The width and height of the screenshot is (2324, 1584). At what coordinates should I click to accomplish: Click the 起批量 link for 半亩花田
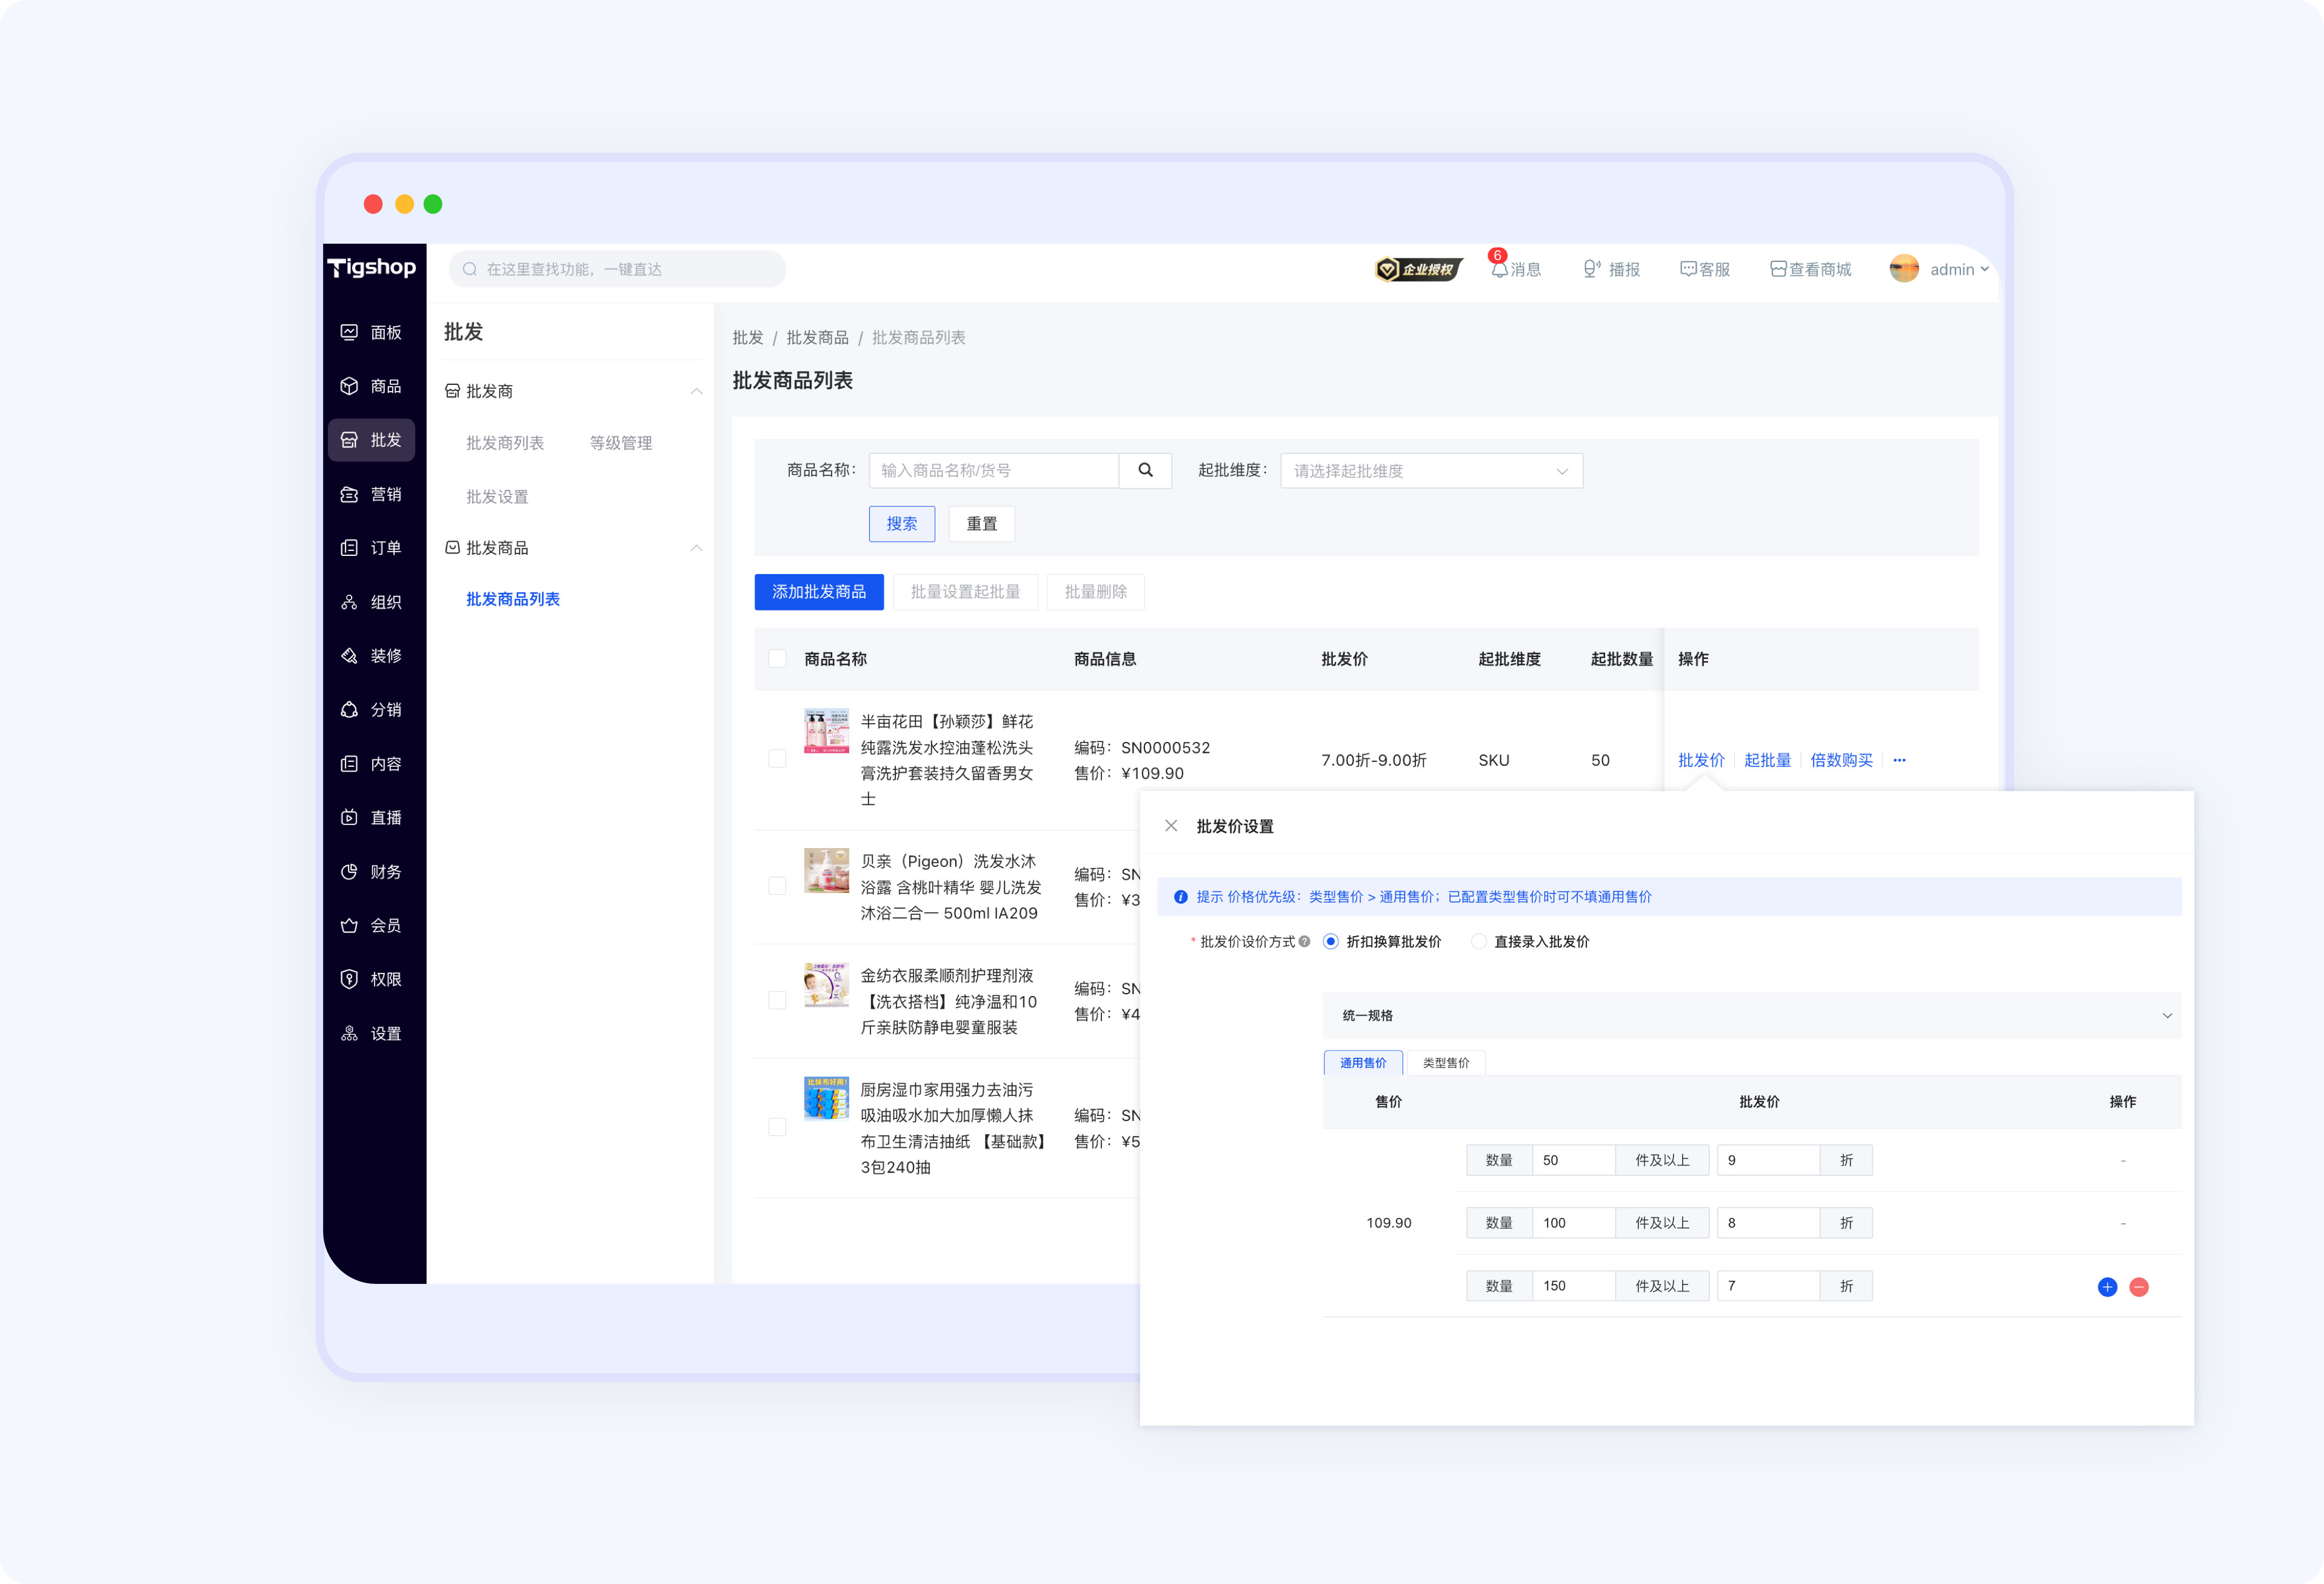(x=1768, y=760)
